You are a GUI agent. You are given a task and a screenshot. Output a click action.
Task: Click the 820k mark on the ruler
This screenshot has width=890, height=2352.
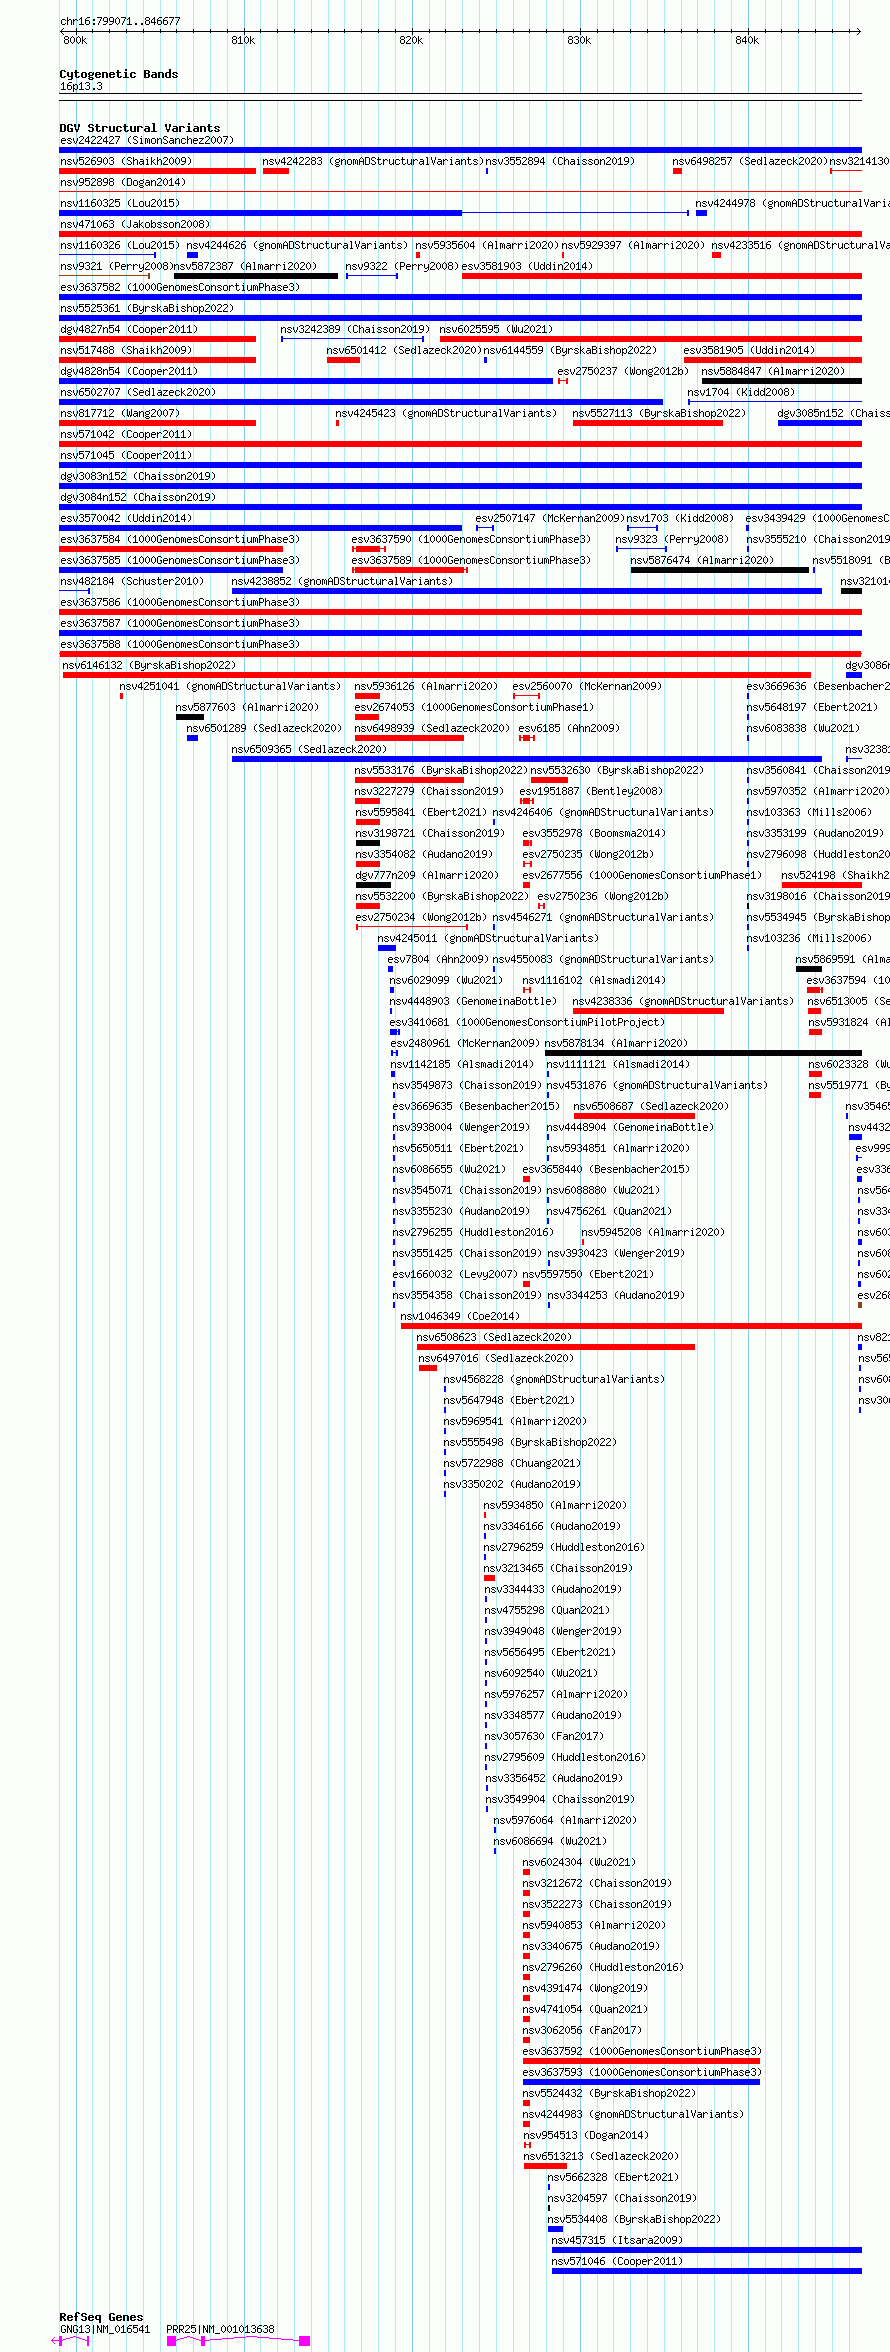411,40
